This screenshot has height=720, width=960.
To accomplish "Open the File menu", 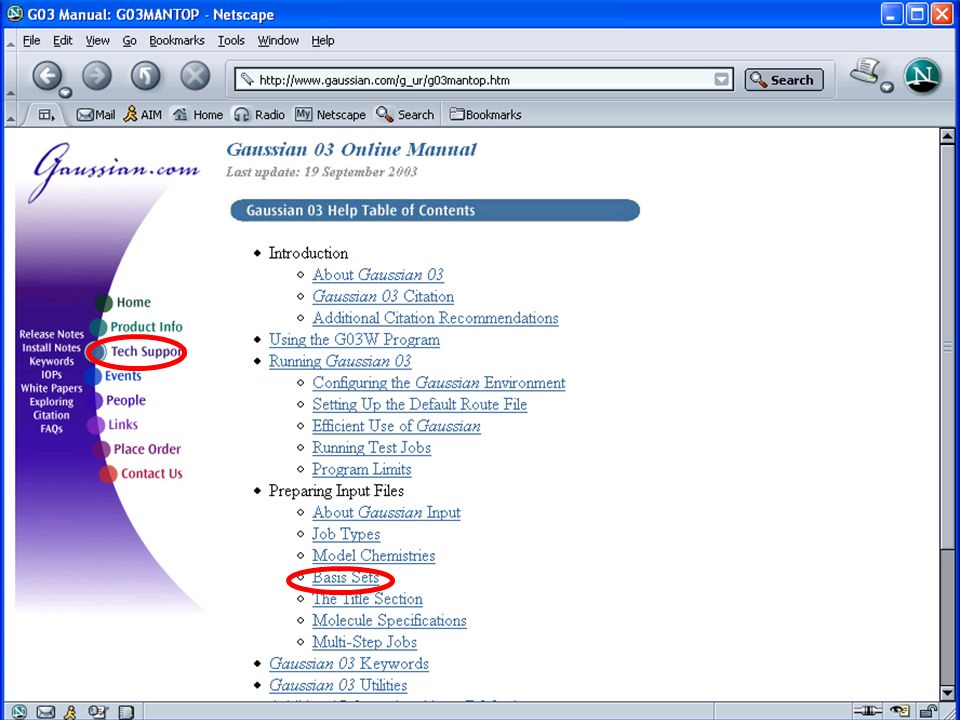I will click(31, 40).
